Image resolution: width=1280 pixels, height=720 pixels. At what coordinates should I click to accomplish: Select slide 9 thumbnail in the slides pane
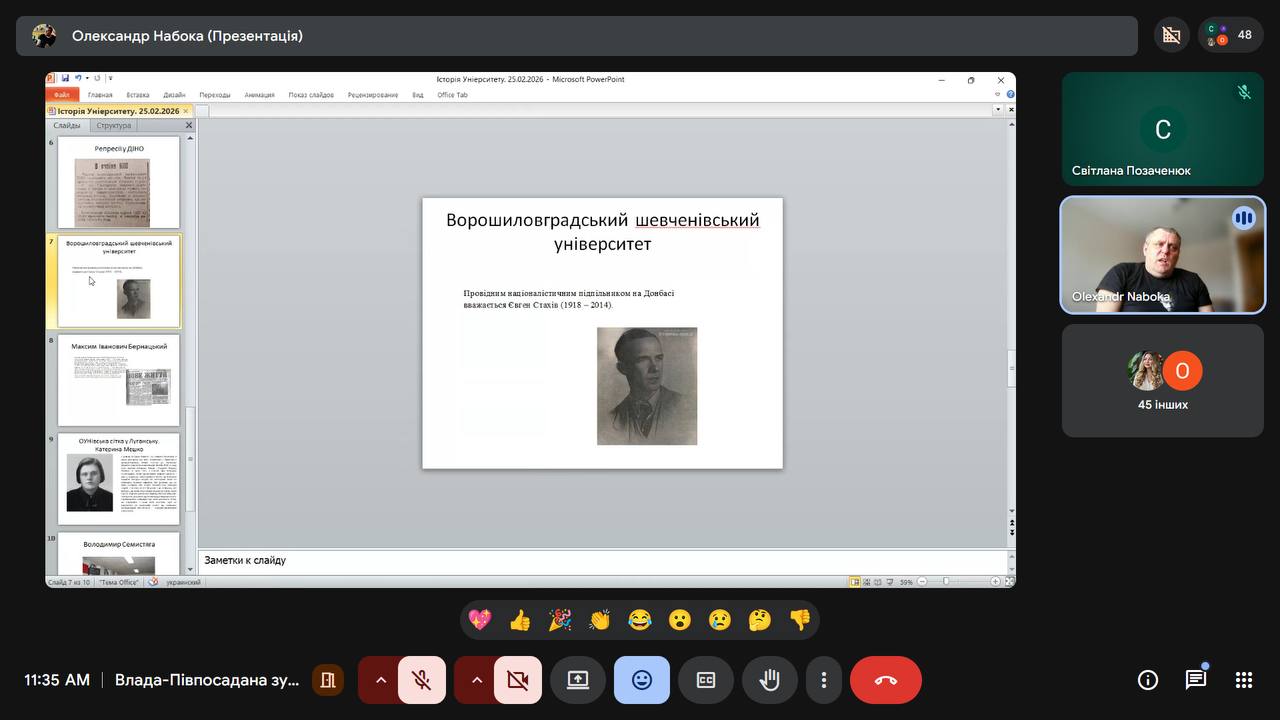(x=119, y=478)
